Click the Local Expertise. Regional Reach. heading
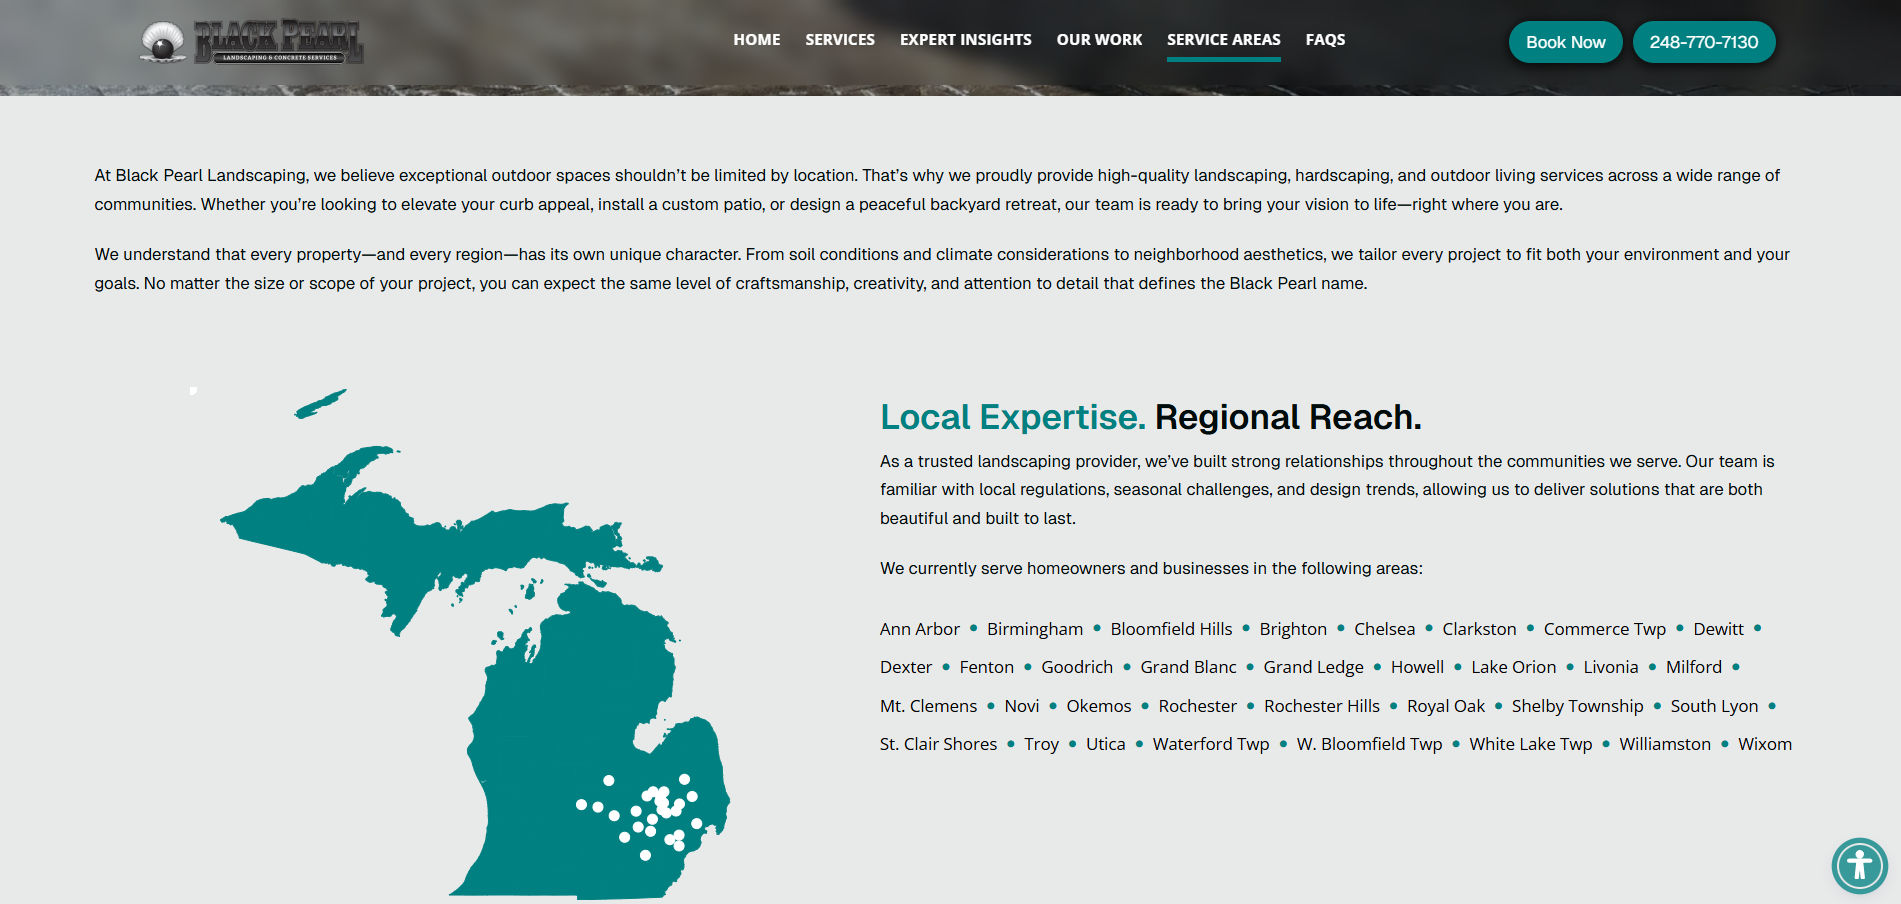 tap(1150, 417)
